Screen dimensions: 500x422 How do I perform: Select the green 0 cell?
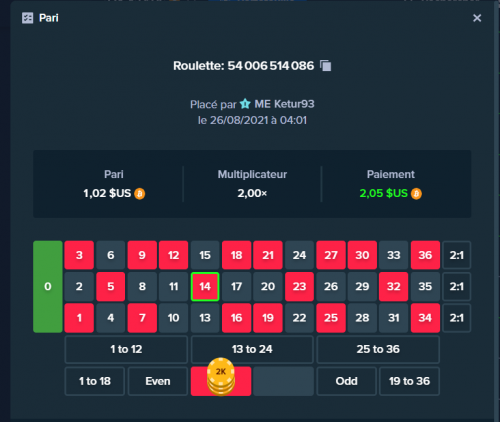click(x=48, y=287)
